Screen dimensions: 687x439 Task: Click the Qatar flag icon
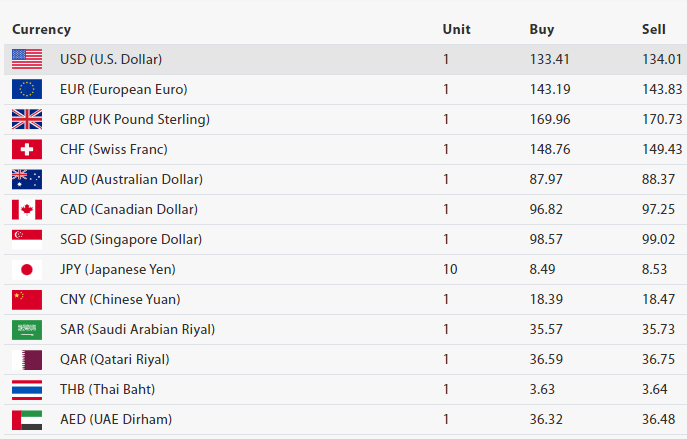27,359
